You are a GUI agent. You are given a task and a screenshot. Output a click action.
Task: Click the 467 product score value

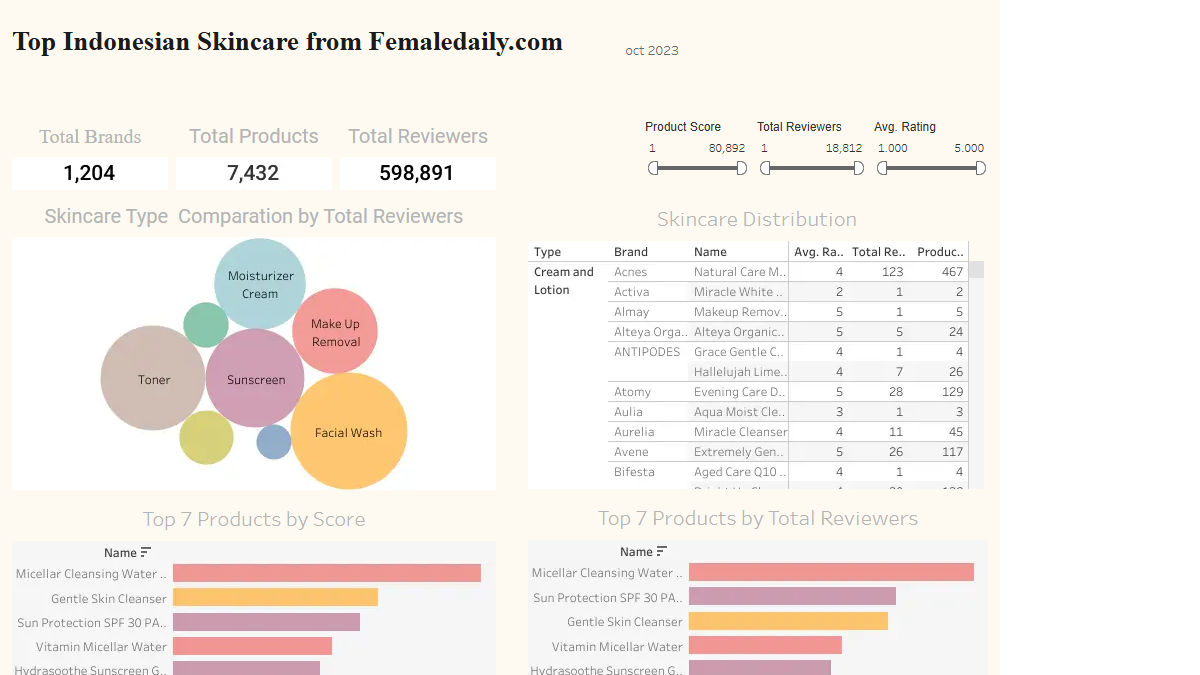click(x=952, y=272)
